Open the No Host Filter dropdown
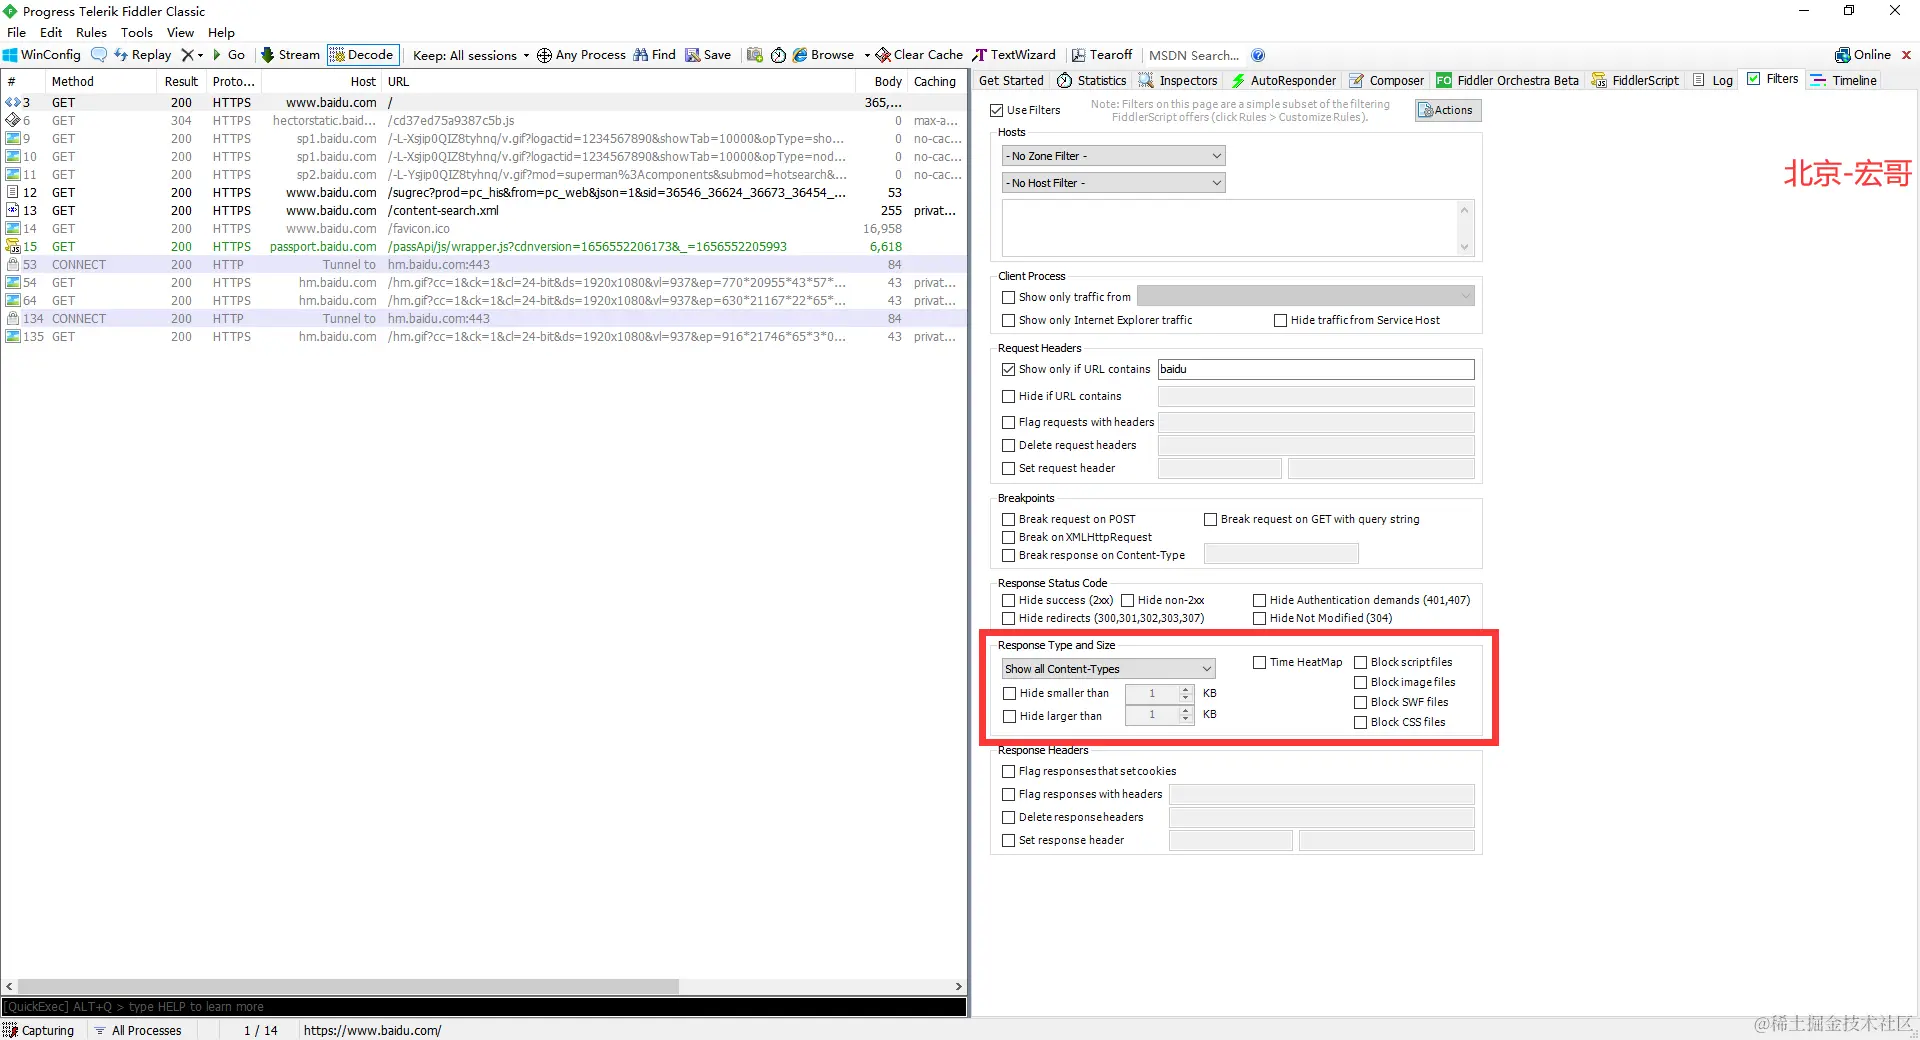The width and height of the screenshot is (1920, 1040). coord(1113,183)
